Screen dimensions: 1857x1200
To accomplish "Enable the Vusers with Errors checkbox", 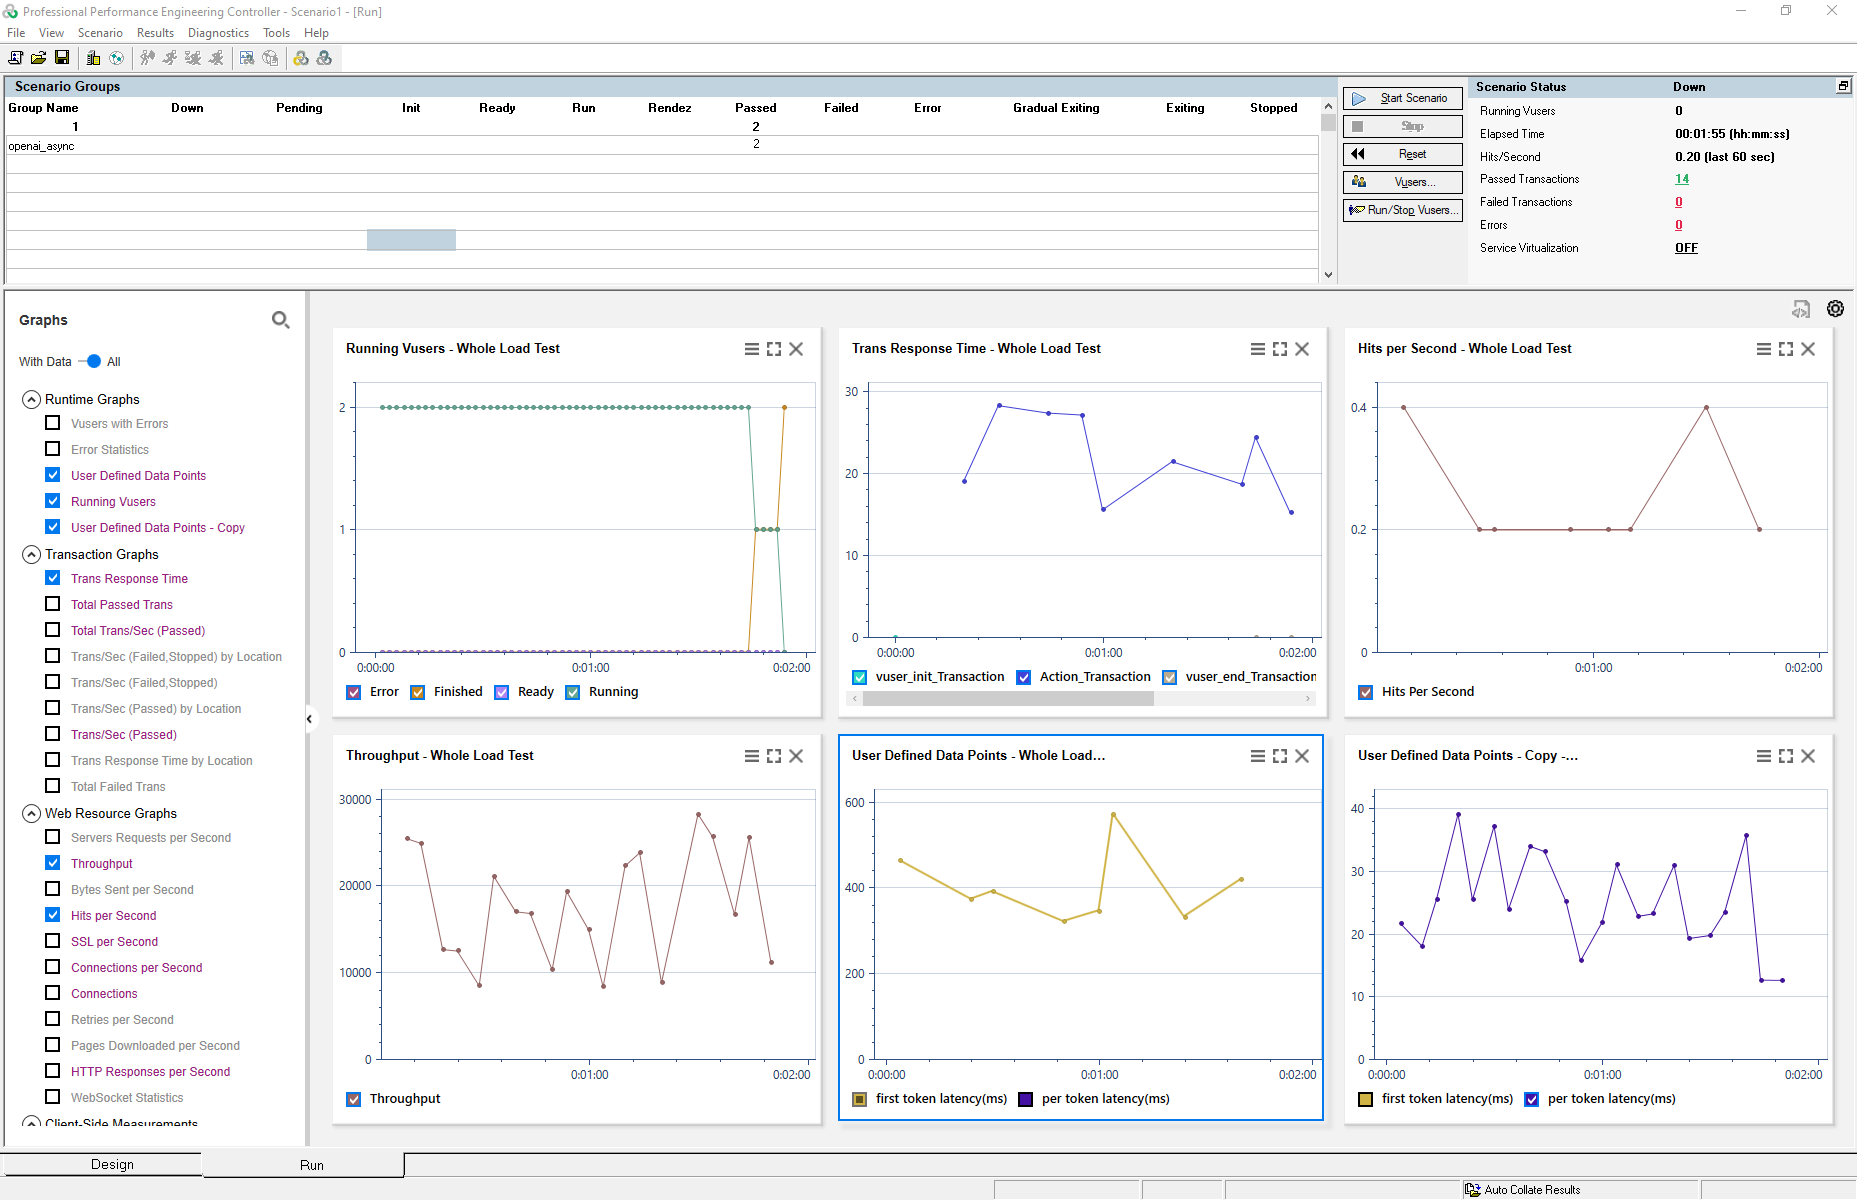I will tap(53, 423).
